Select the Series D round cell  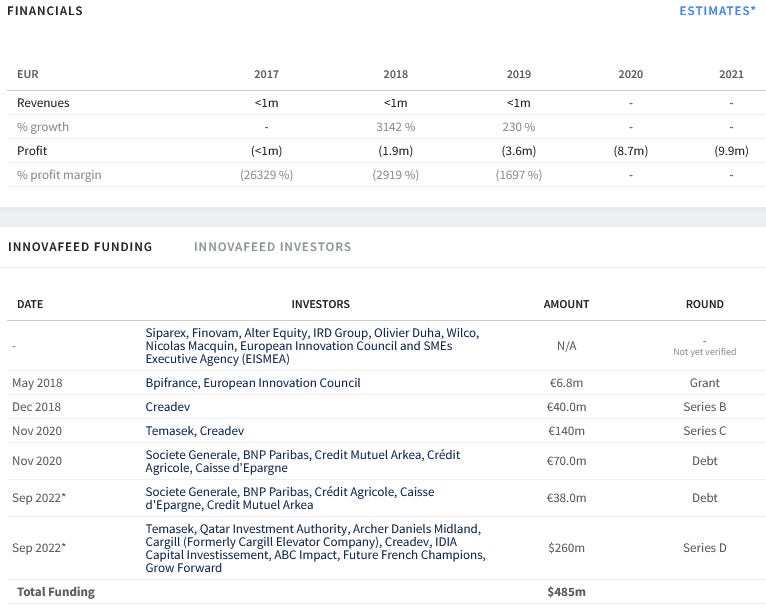(704, 548)
